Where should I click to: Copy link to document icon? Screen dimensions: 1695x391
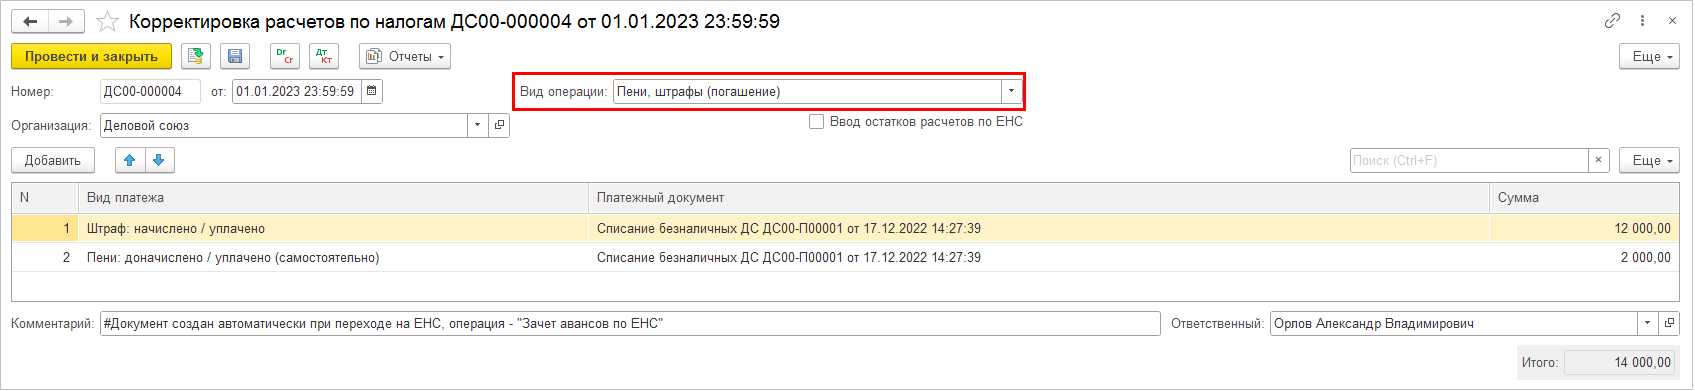[x=1612, y=21]
